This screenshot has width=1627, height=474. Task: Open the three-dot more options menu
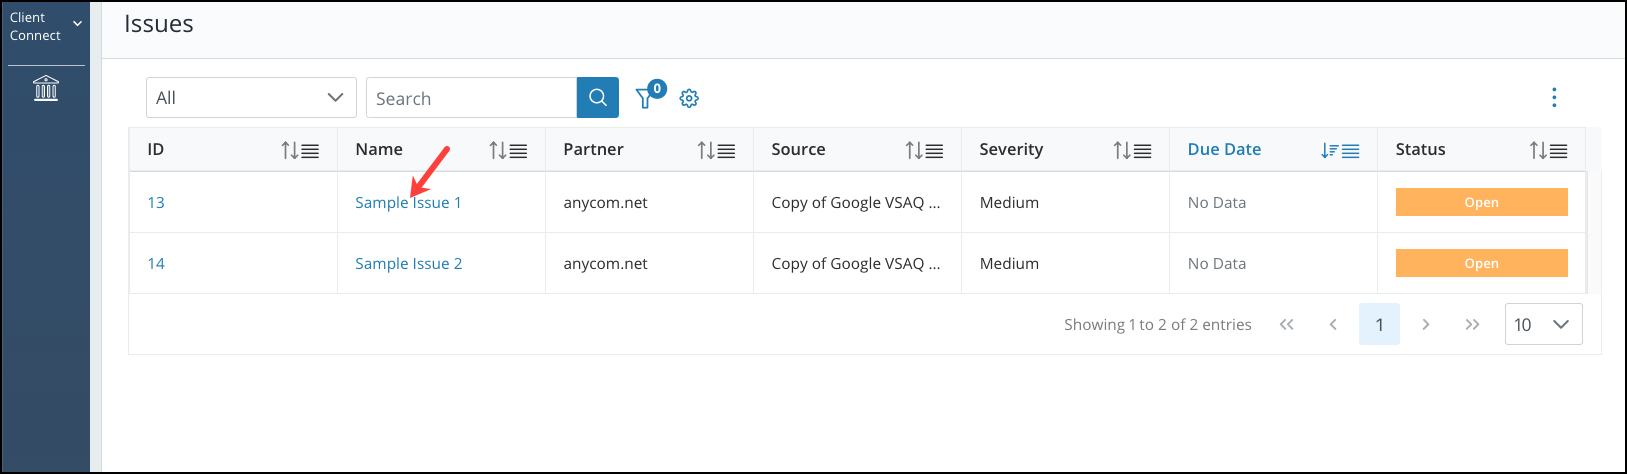[x=1553, y=97]
